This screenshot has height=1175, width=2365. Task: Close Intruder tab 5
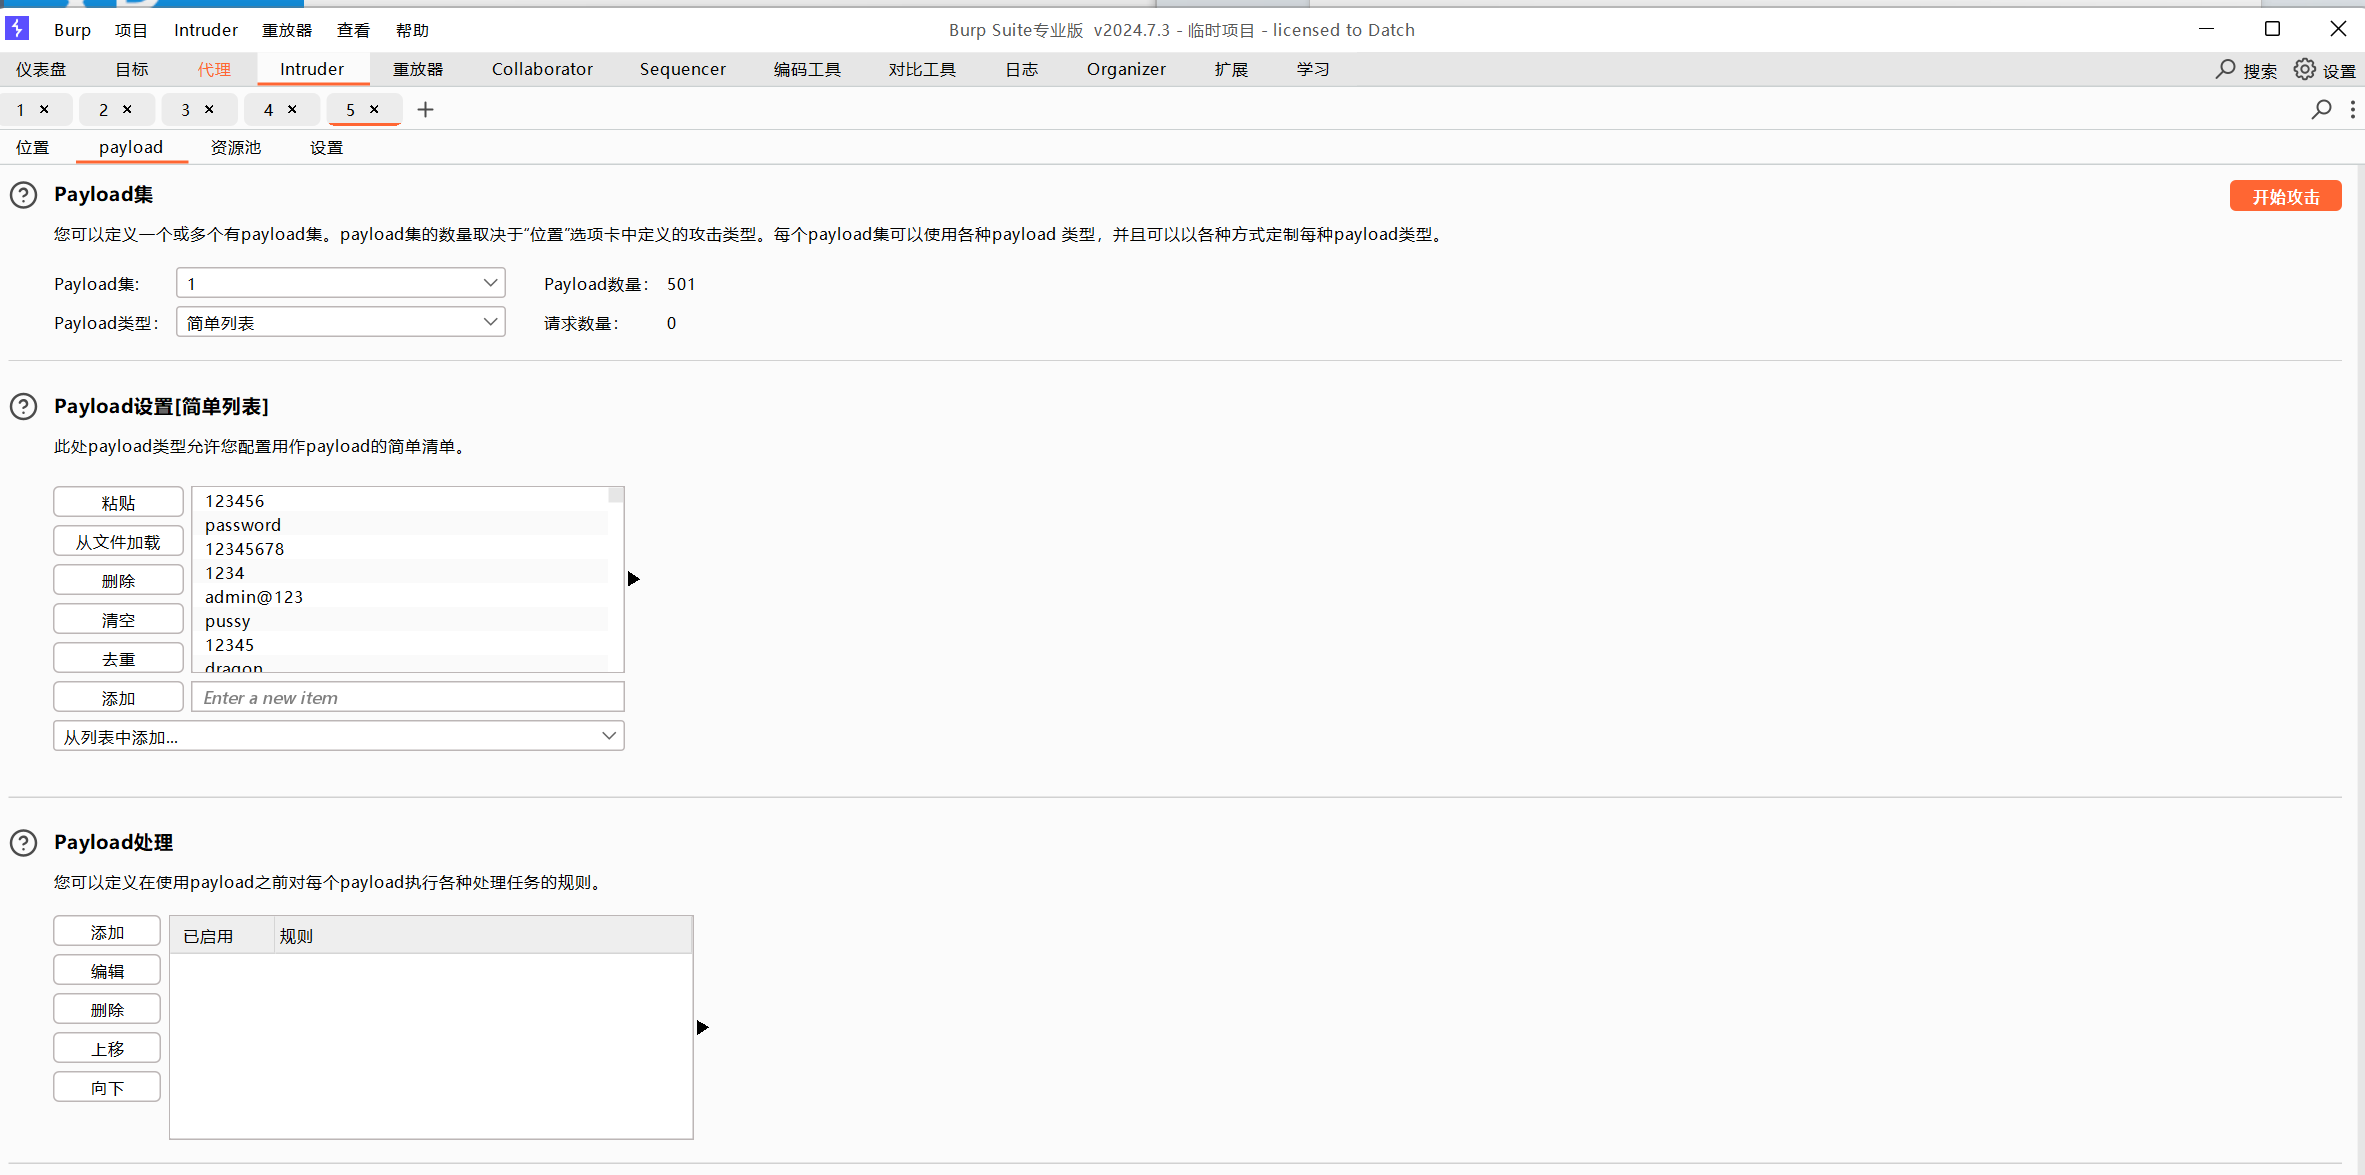click(374, 109)
